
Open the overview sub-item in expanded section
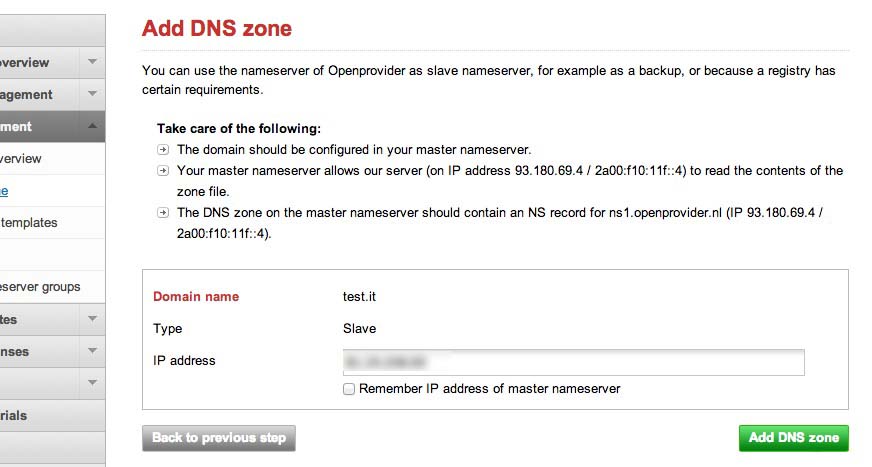pos(21,159)
